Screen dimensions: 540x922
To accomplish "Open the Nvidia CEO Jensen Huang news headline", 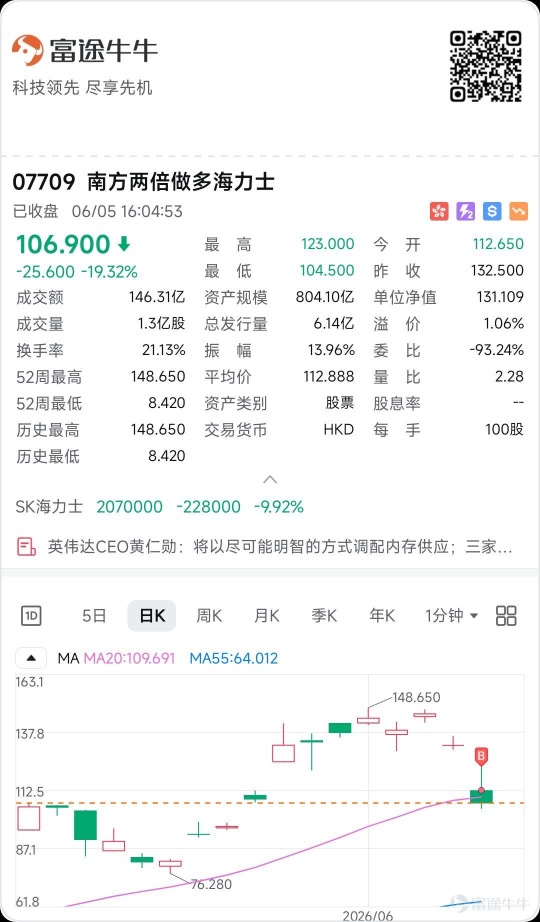I will [x=280, y=547].
